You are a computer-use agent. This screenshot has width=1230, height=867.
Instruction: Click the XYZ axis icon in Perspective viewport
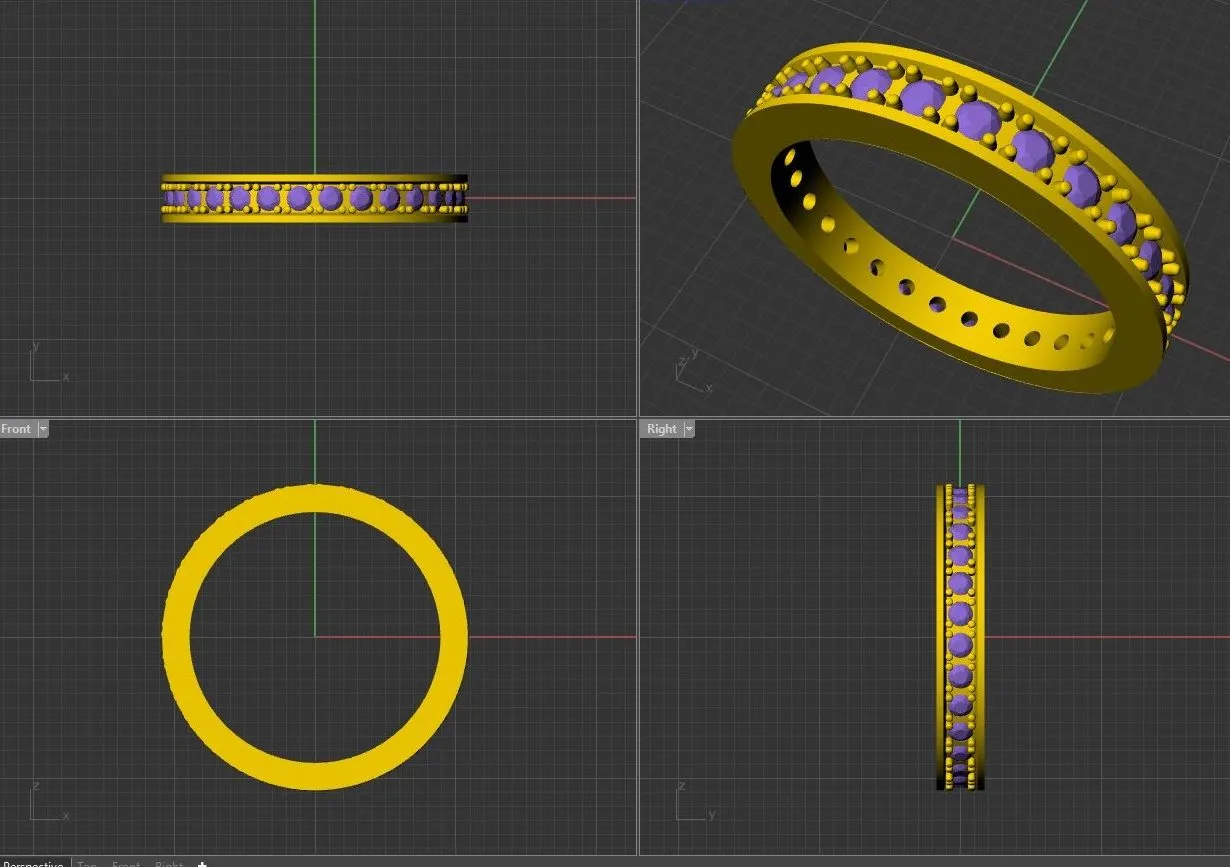click(x=690, y=373)
